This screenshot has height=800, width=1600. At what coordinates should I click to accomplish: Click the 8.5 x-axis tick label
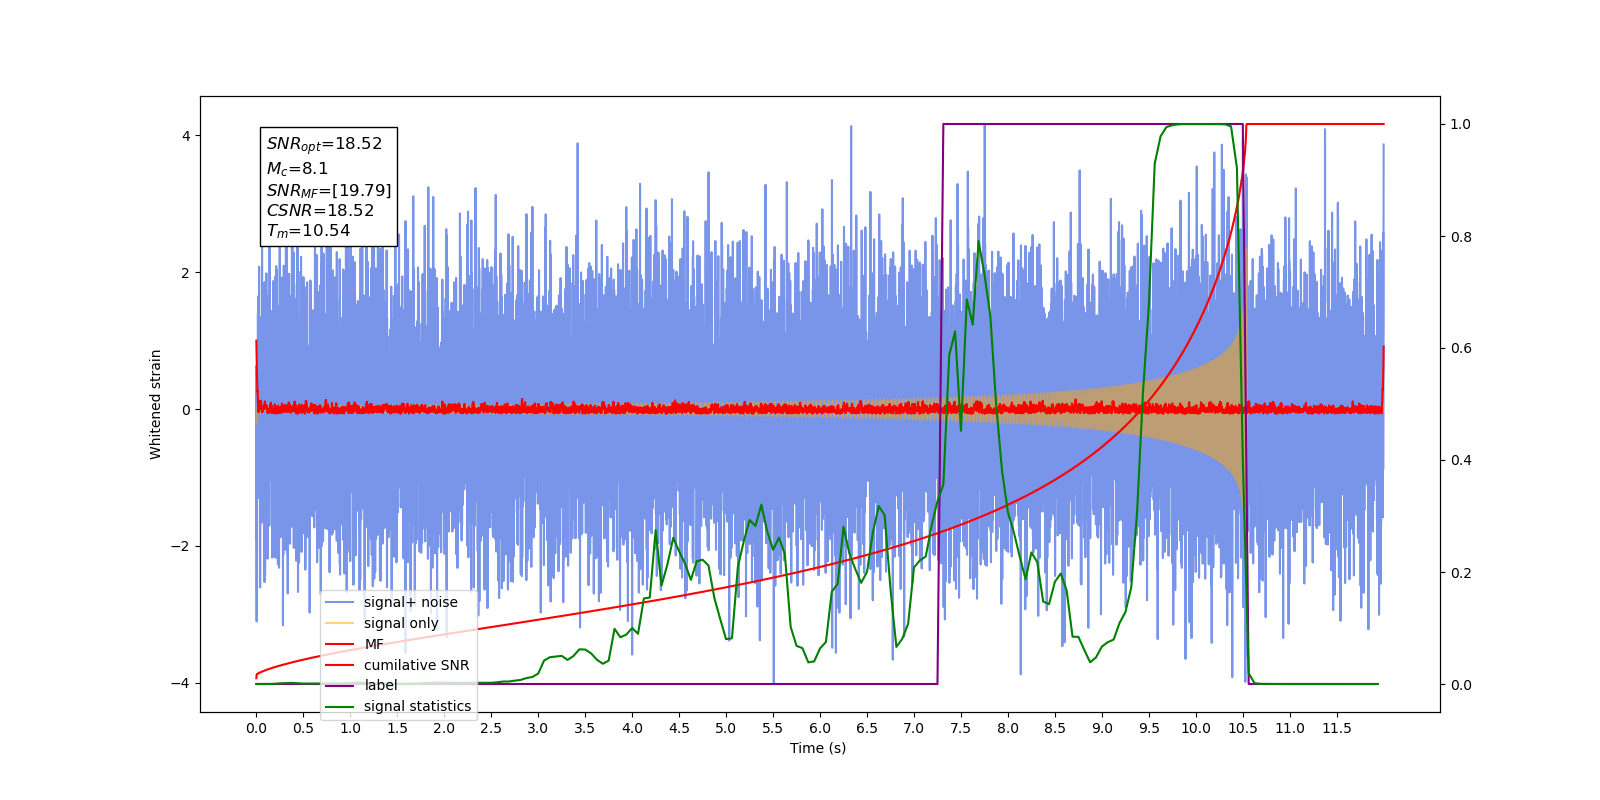tap(1055, 728)
